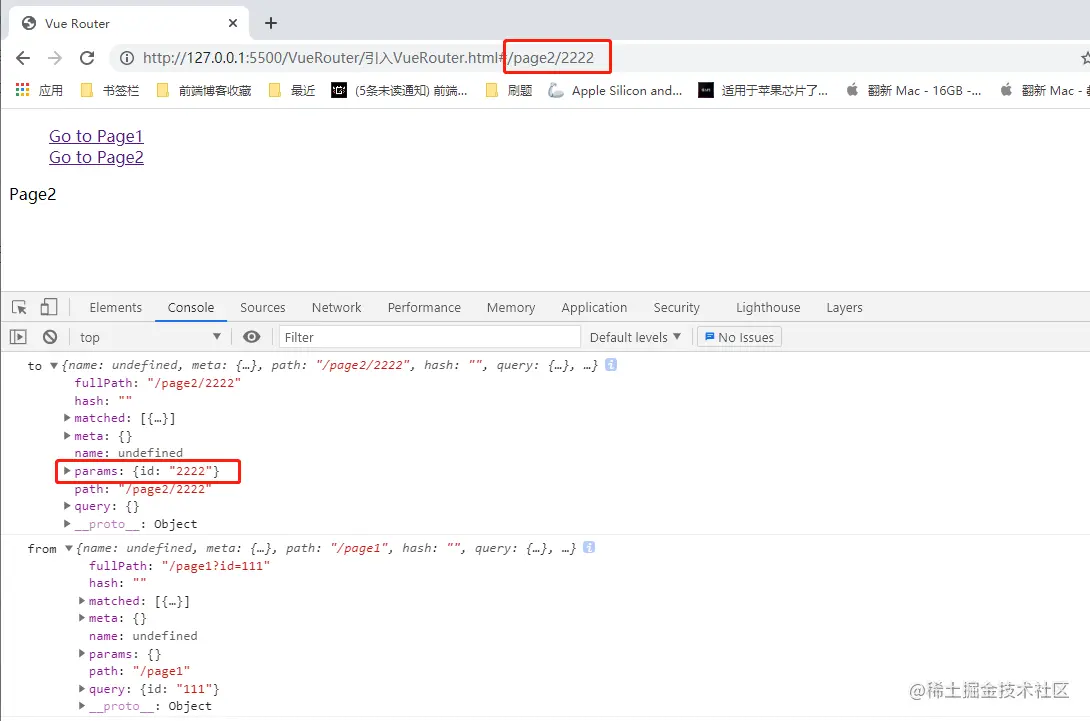Expand __proto__ in the 'from' object

[x=81, y=706]
